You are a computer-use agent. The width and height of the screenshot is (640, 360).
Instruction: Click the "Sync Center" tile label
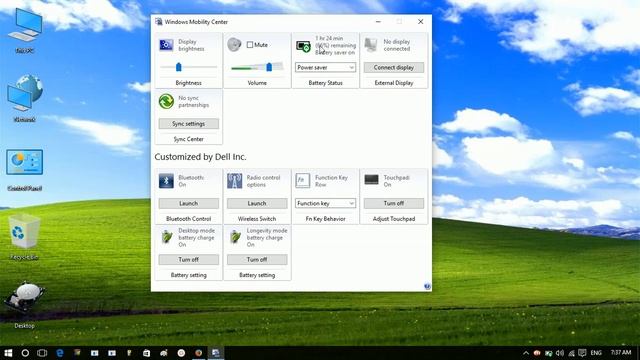189,139
